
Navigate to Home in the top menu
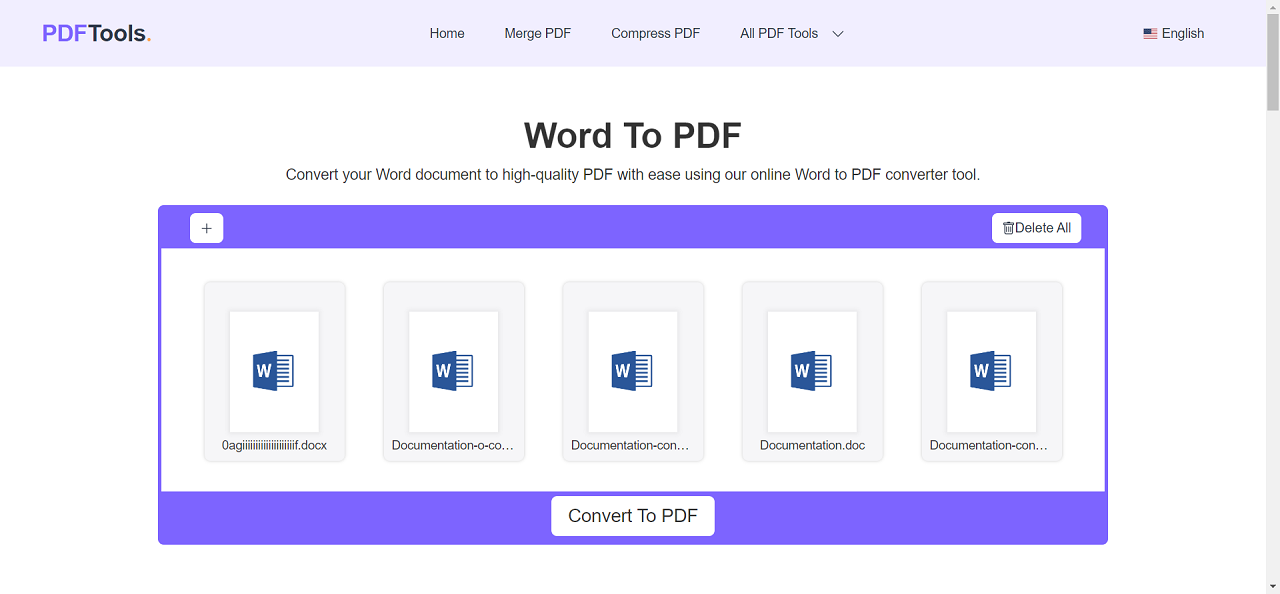pyautogui.click(x=447, y=33)
